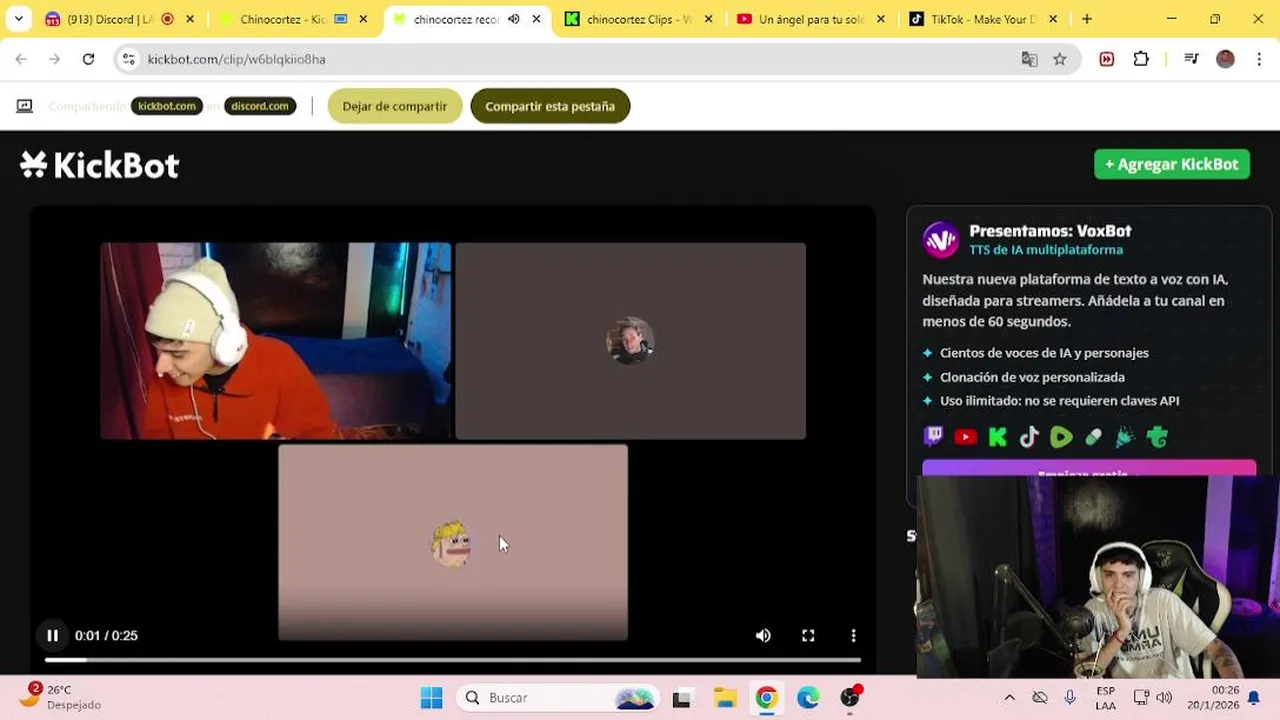
Task: Expand the hidden system tray icons
Action: click(1009, 698)
